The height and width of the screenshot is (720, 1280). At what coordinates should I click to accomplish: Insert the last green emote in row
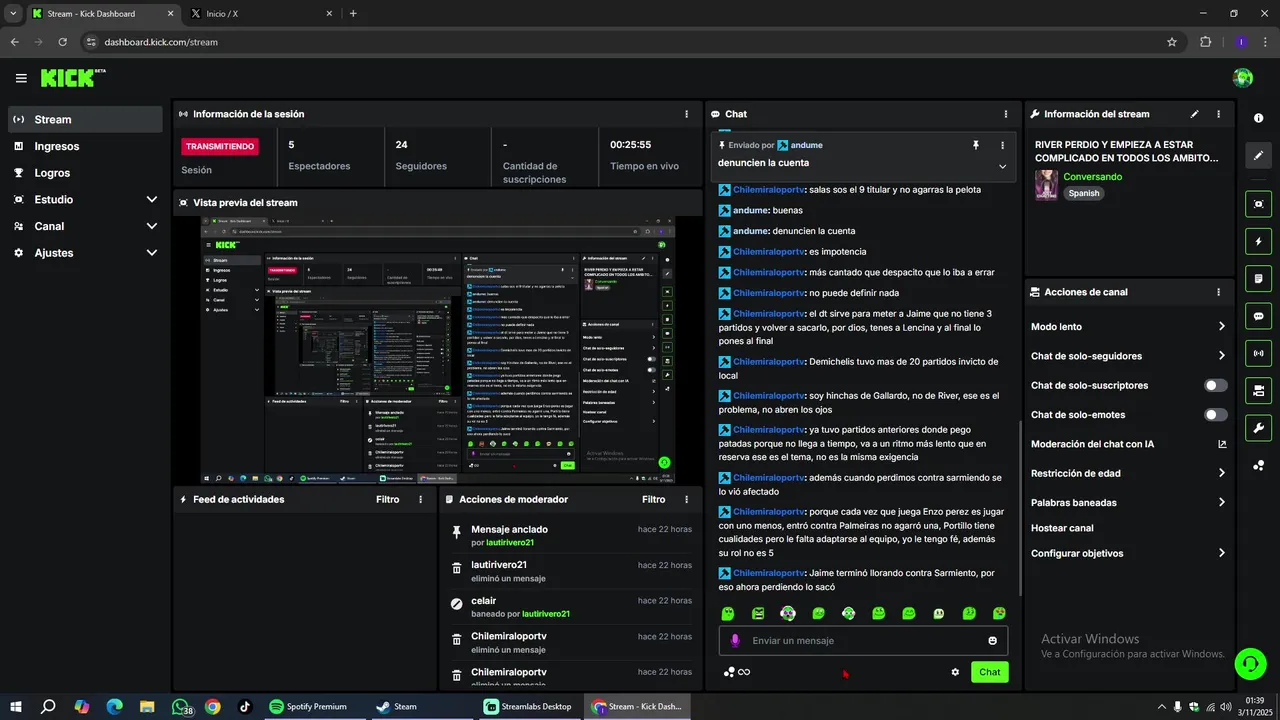[x=999, y=613]
